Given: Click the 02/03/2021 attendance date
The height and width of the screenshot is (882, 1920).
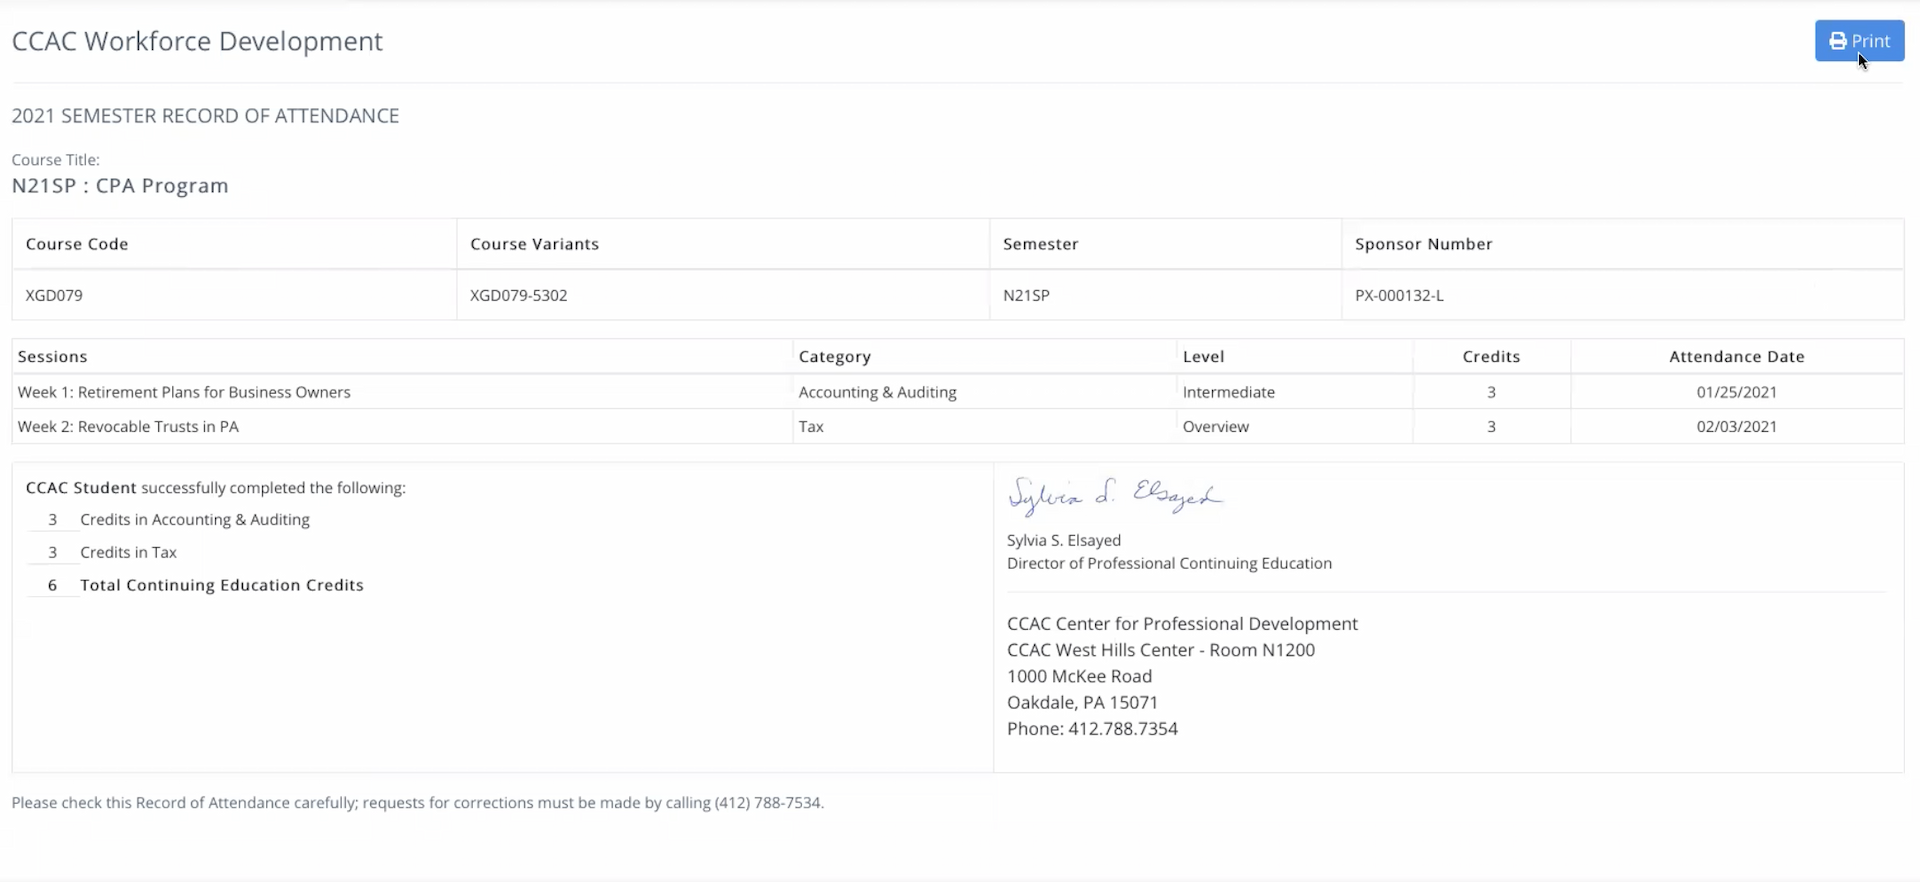Looking at the screenshot, I should click(x=1736, y=426).
